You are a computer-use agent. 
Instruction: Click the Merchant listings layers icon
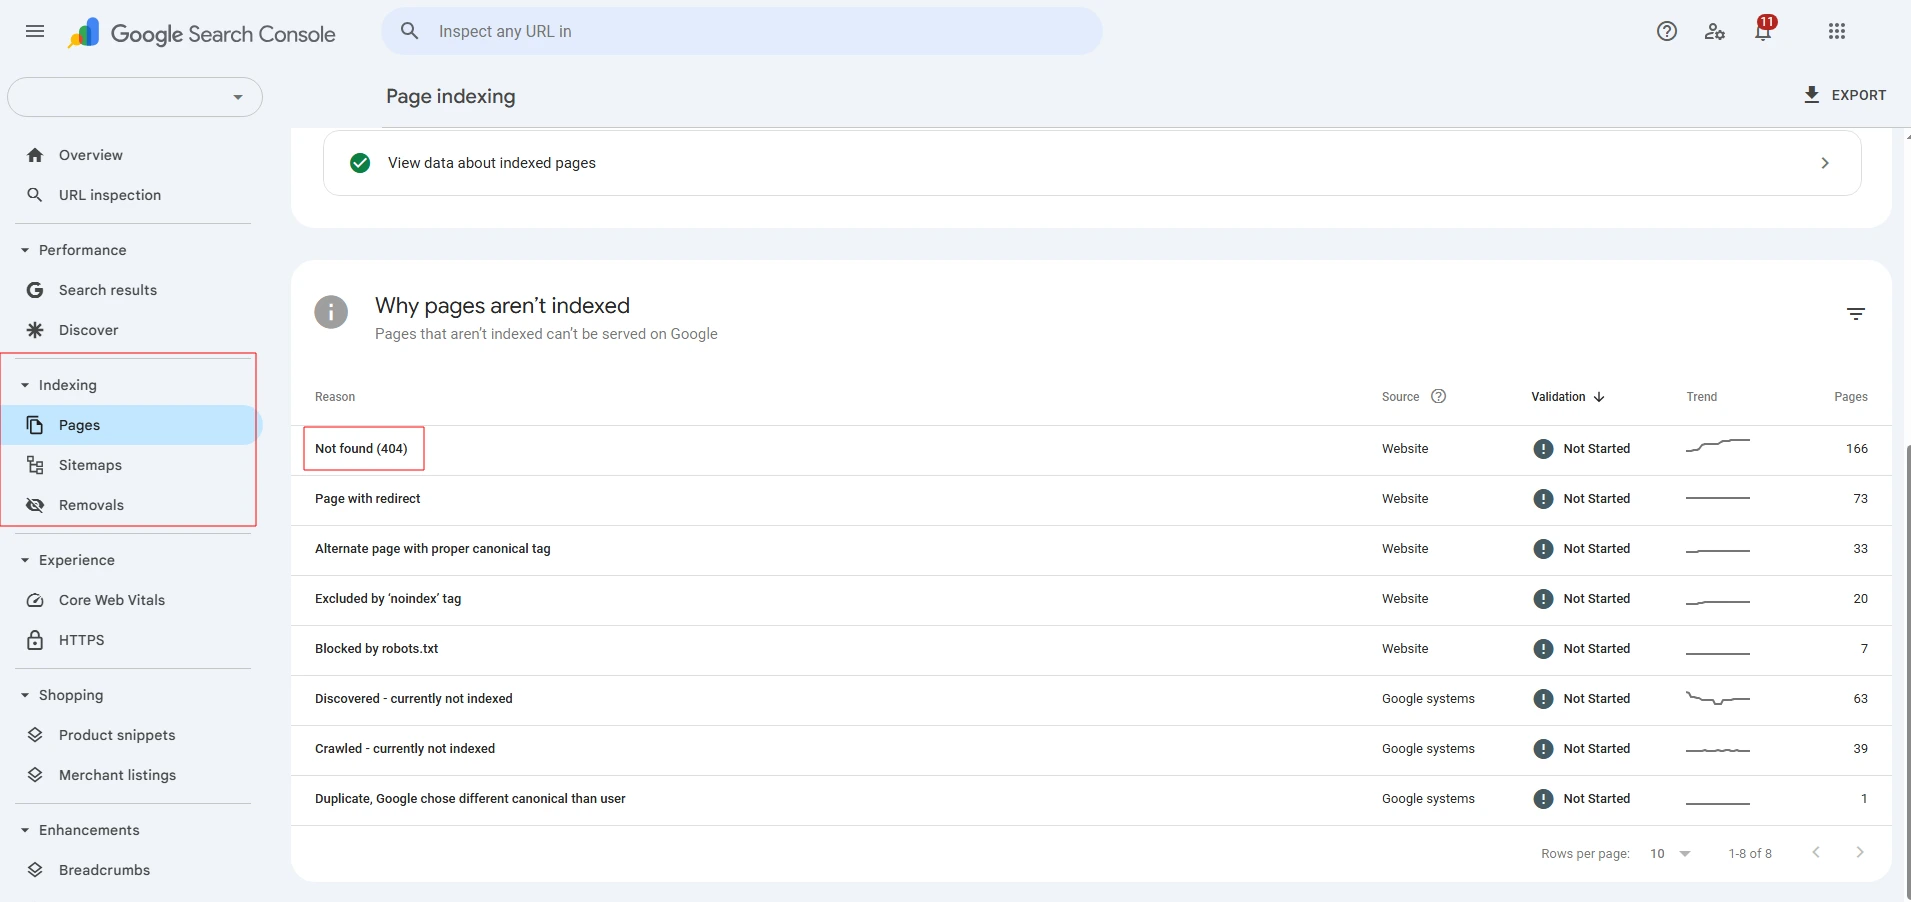click(x=35, y=775)
